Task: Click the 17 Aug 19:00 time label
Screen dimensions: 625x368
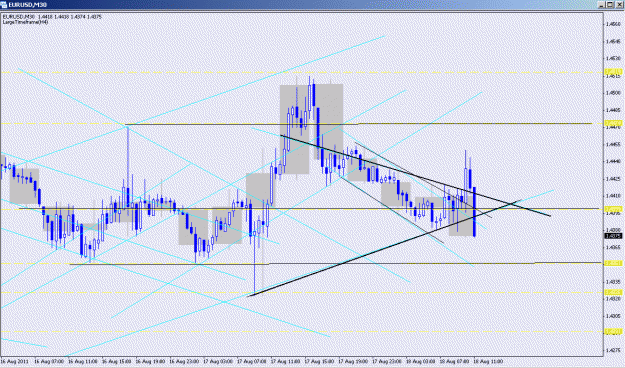Action: pyautogui.click(x=354, y=361)
